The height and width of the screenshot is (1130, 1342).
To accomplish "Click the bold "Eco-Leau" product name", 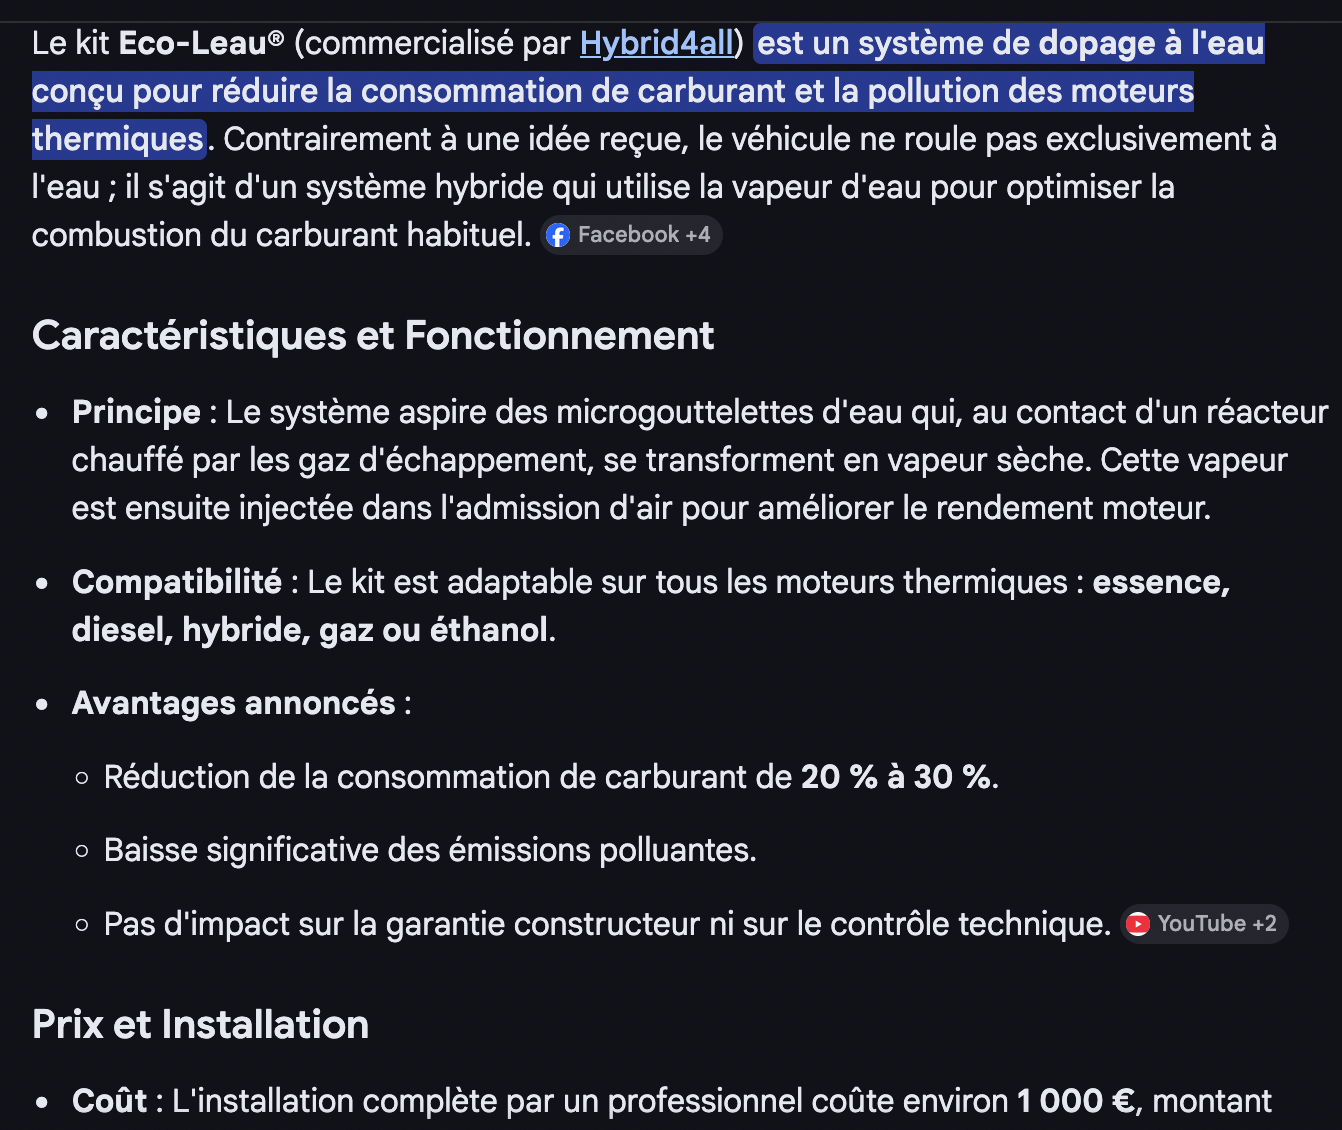I will [201, 43].
